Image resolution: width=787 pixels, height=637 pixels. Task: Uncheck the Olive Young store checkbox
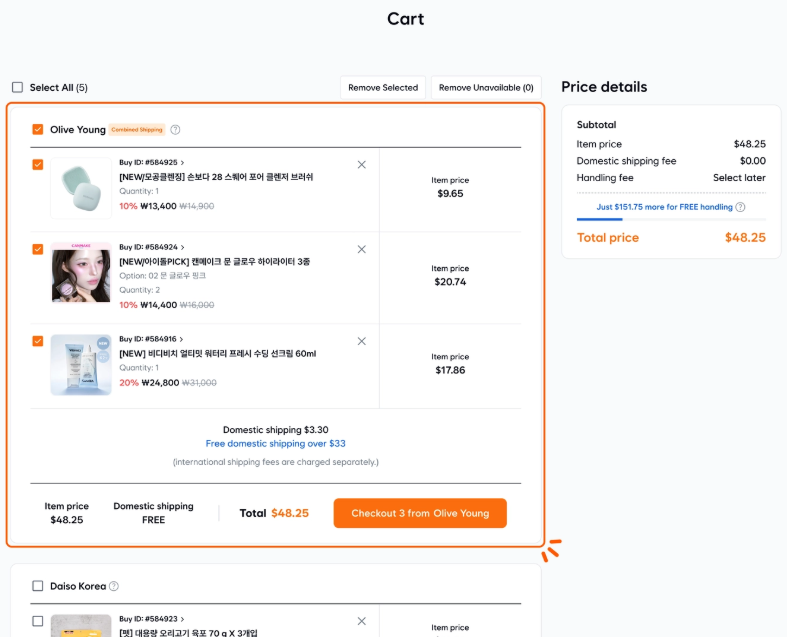(x=38, y=130)
